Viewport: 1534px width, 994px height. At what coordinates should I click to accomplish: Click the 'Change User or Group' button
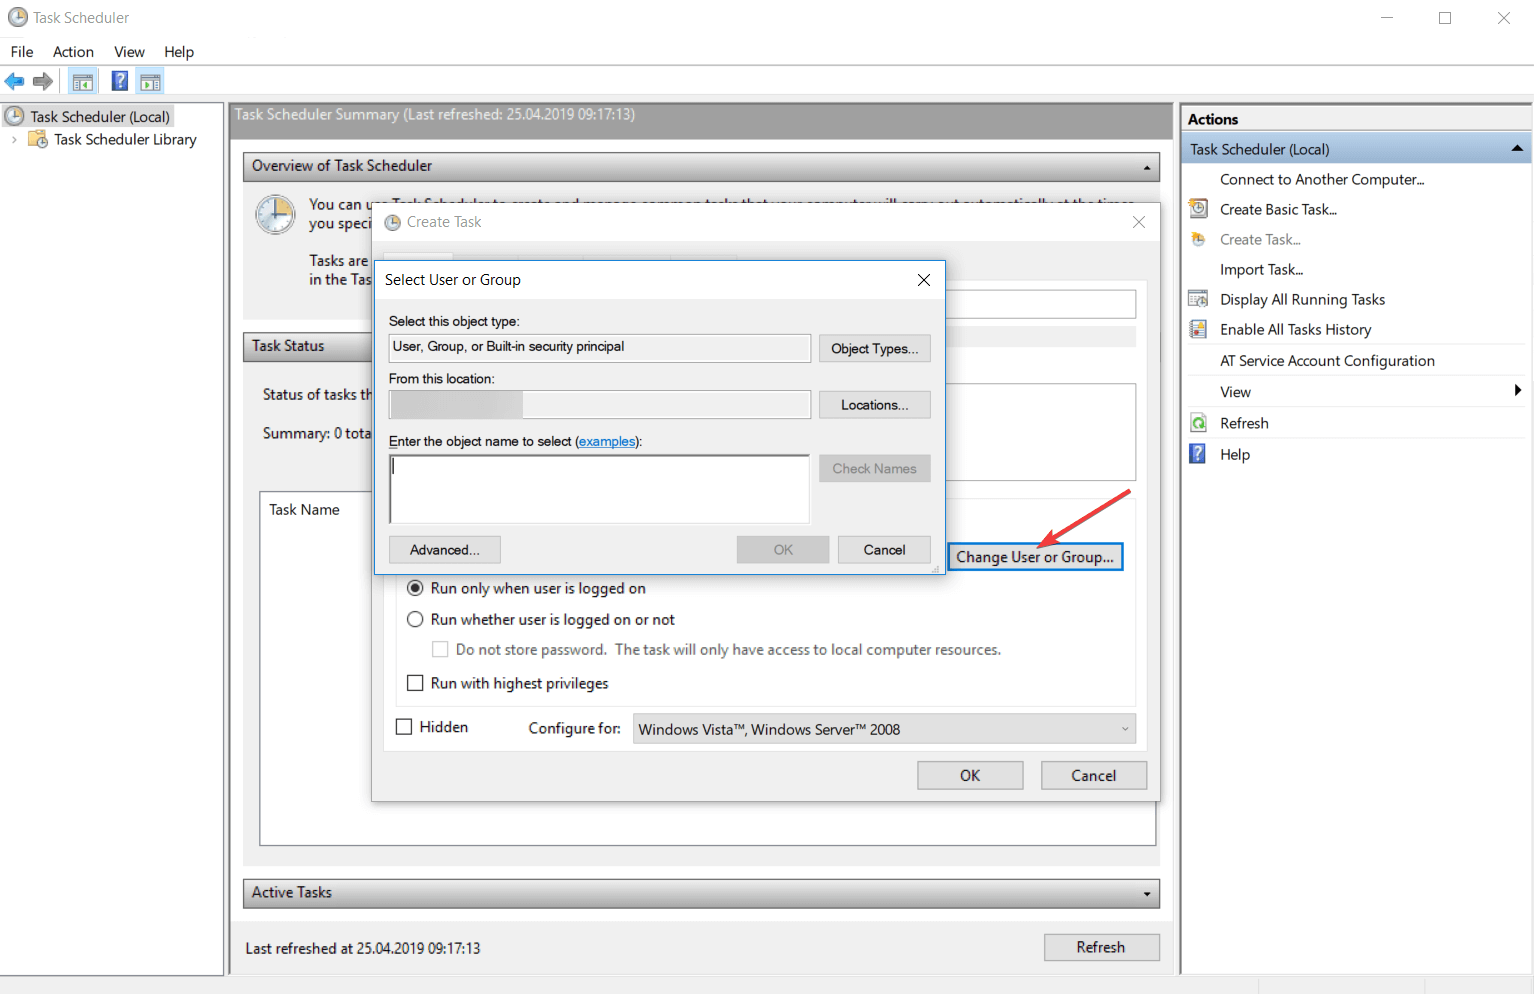(x=1035, y=556)
